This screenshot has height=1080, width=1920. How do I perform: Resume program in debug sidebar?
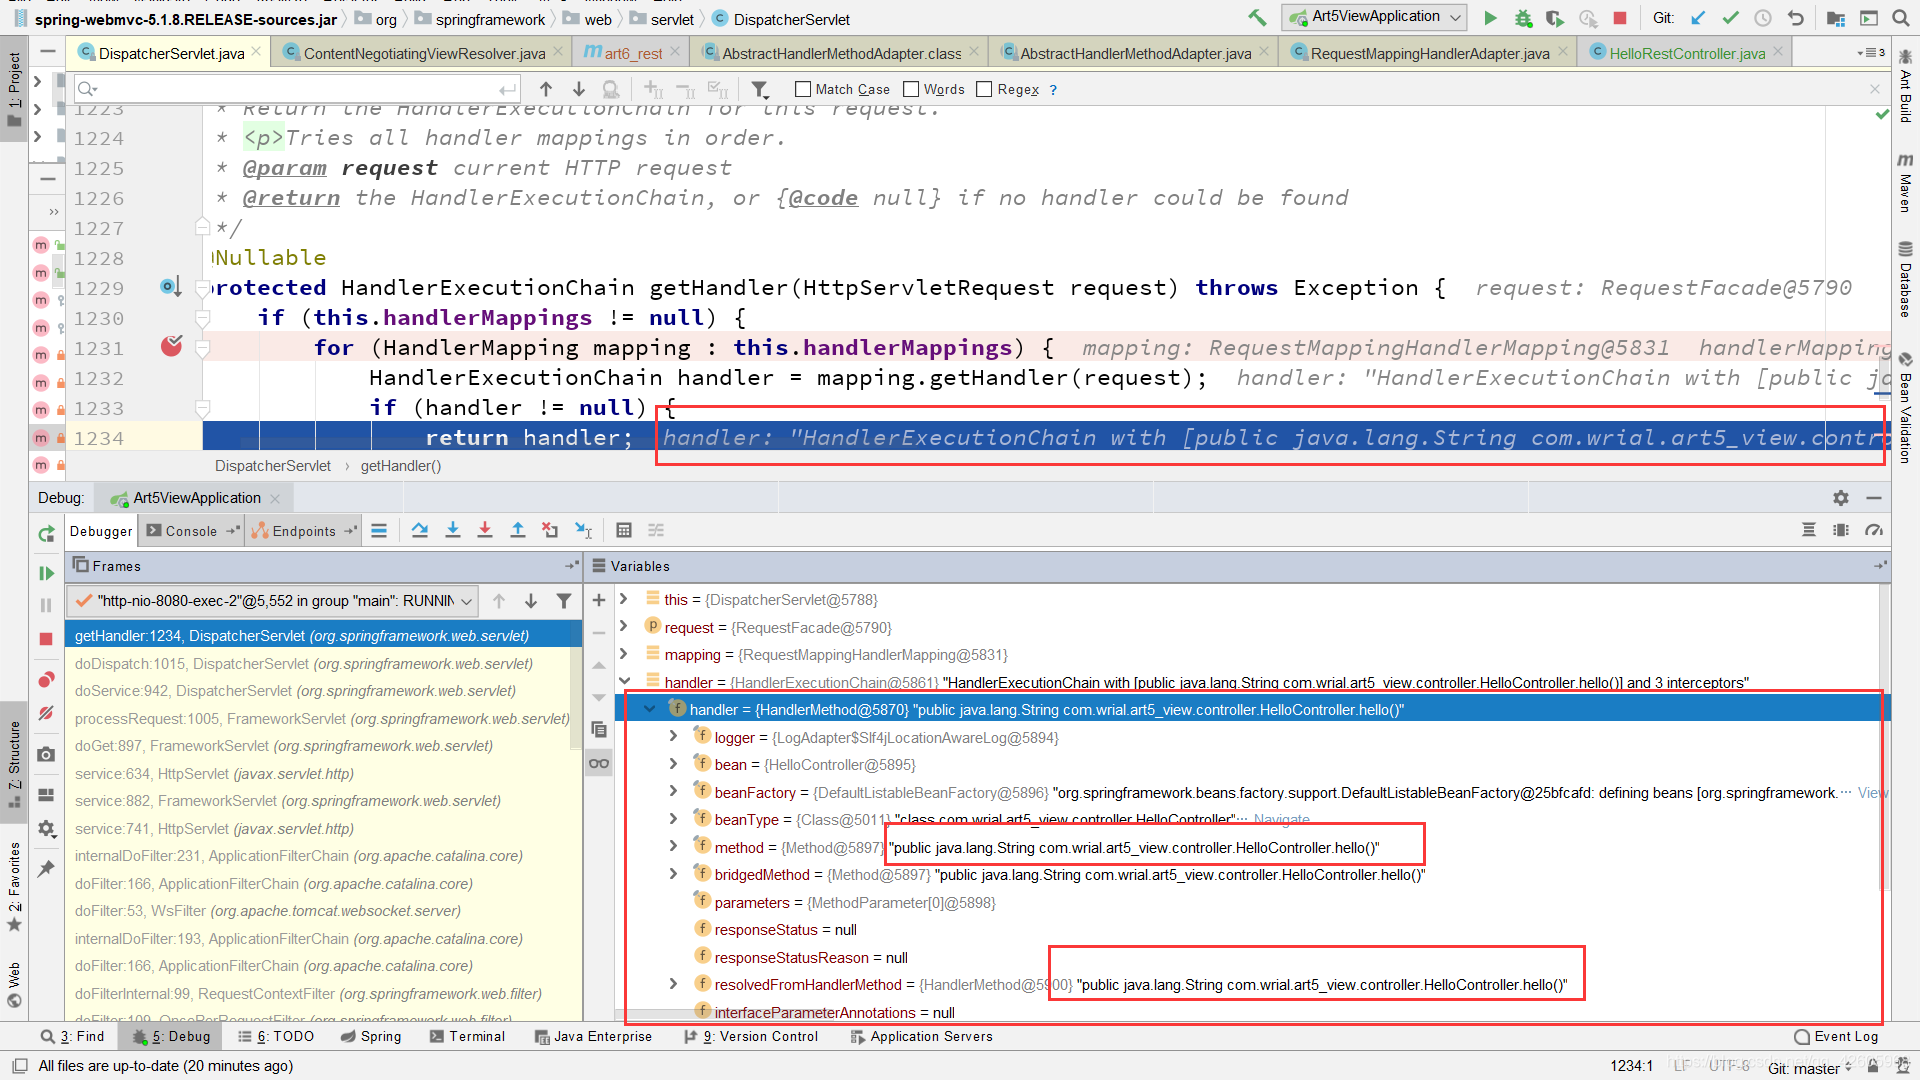[x=46, y=573]
